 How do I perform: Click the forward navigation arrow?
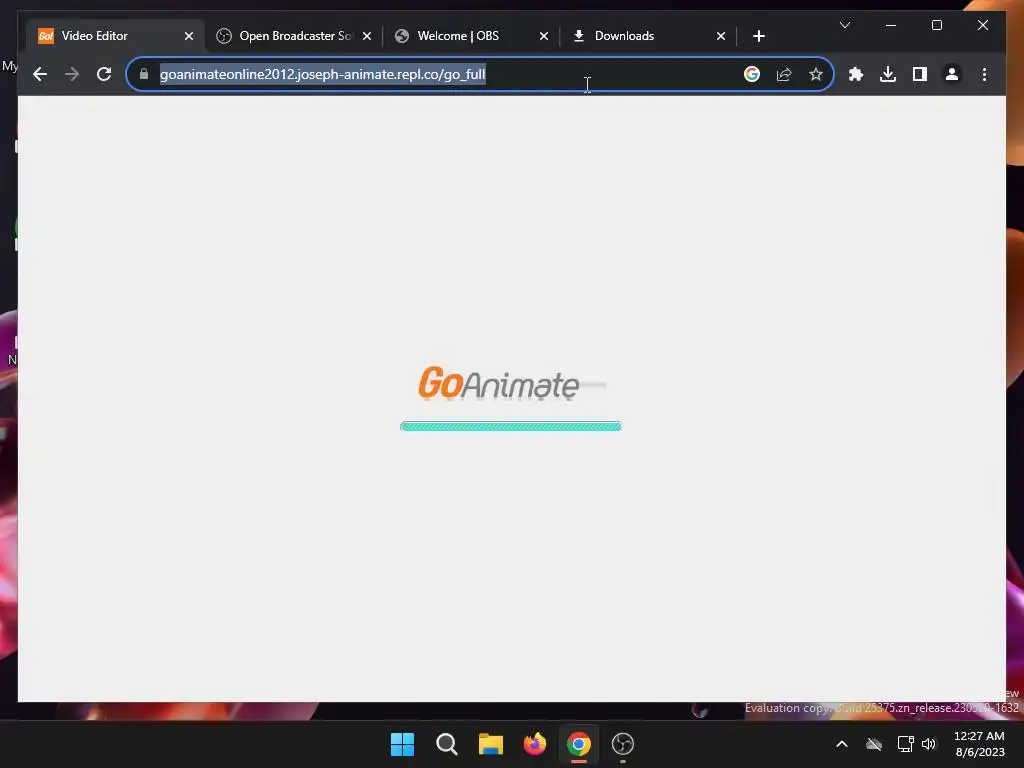coord(72,74)
